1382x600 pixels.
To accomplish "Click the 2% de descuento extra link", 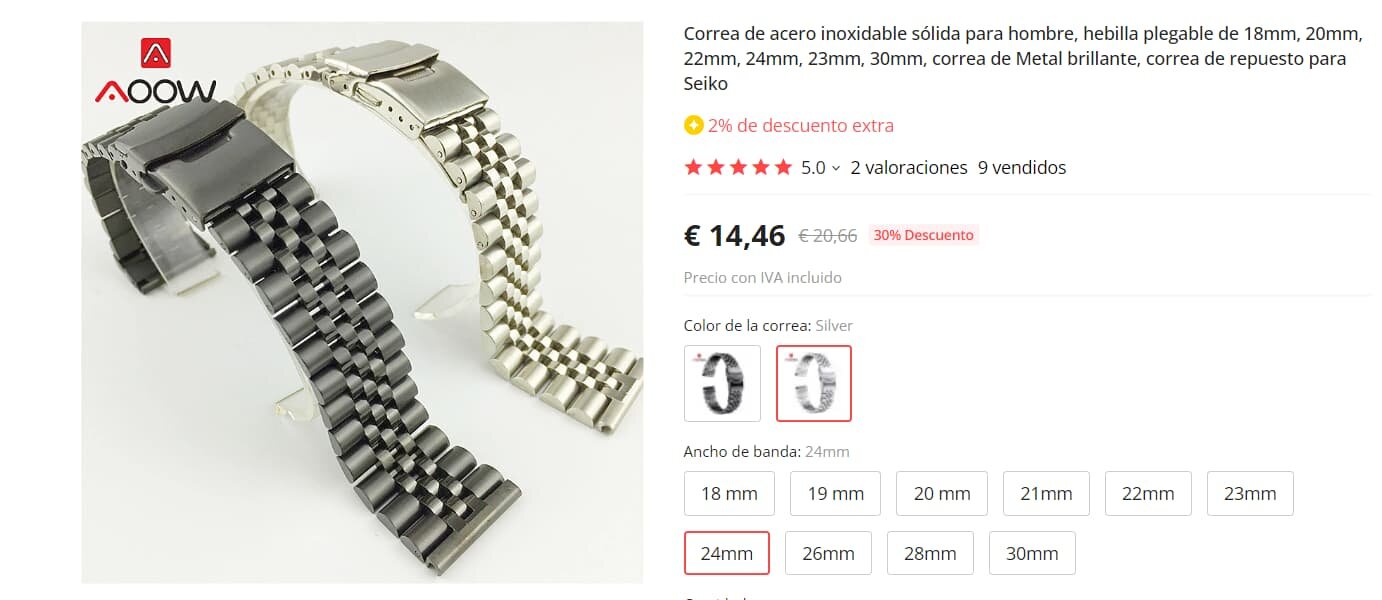I will [801, 126].
